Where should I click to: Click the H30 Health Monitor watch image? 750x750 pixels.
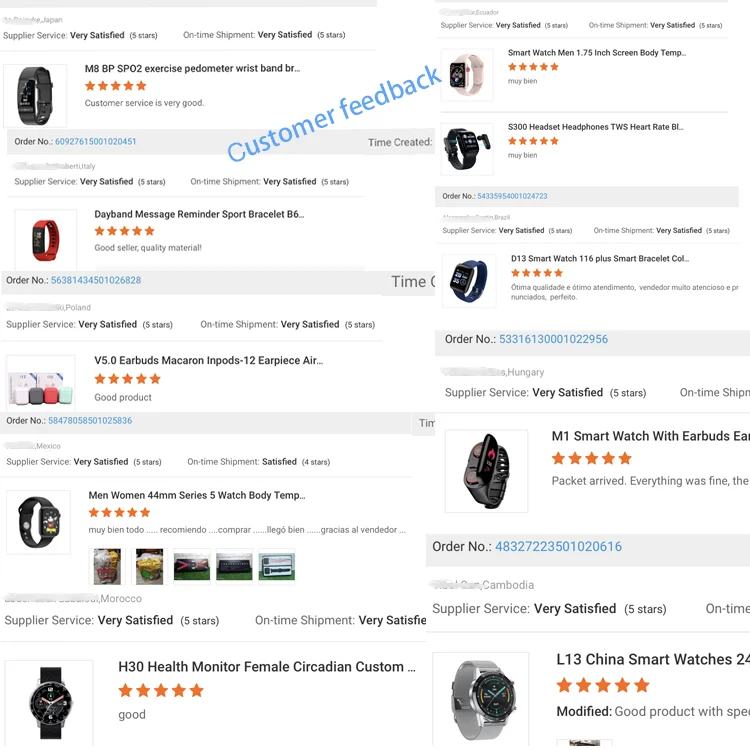pyautogui.click(x=49, y=703)
